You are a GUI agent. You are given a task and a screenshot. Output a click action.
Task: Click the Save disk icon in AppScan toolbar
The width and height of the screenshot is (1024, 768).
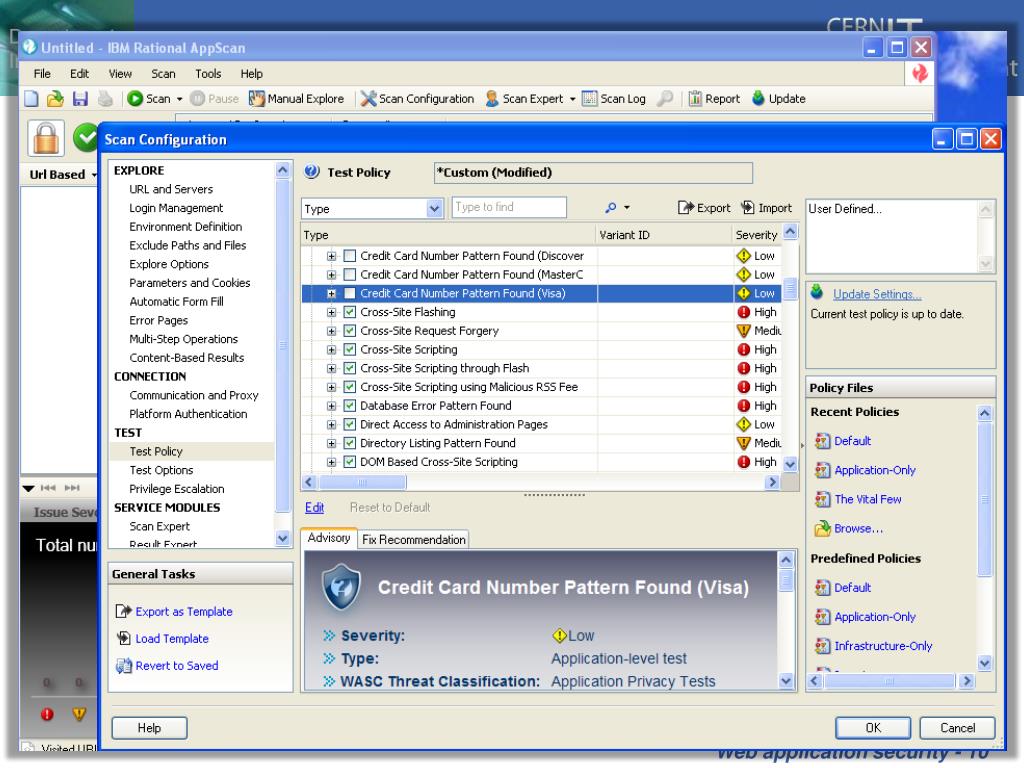[x=80, y=99]
